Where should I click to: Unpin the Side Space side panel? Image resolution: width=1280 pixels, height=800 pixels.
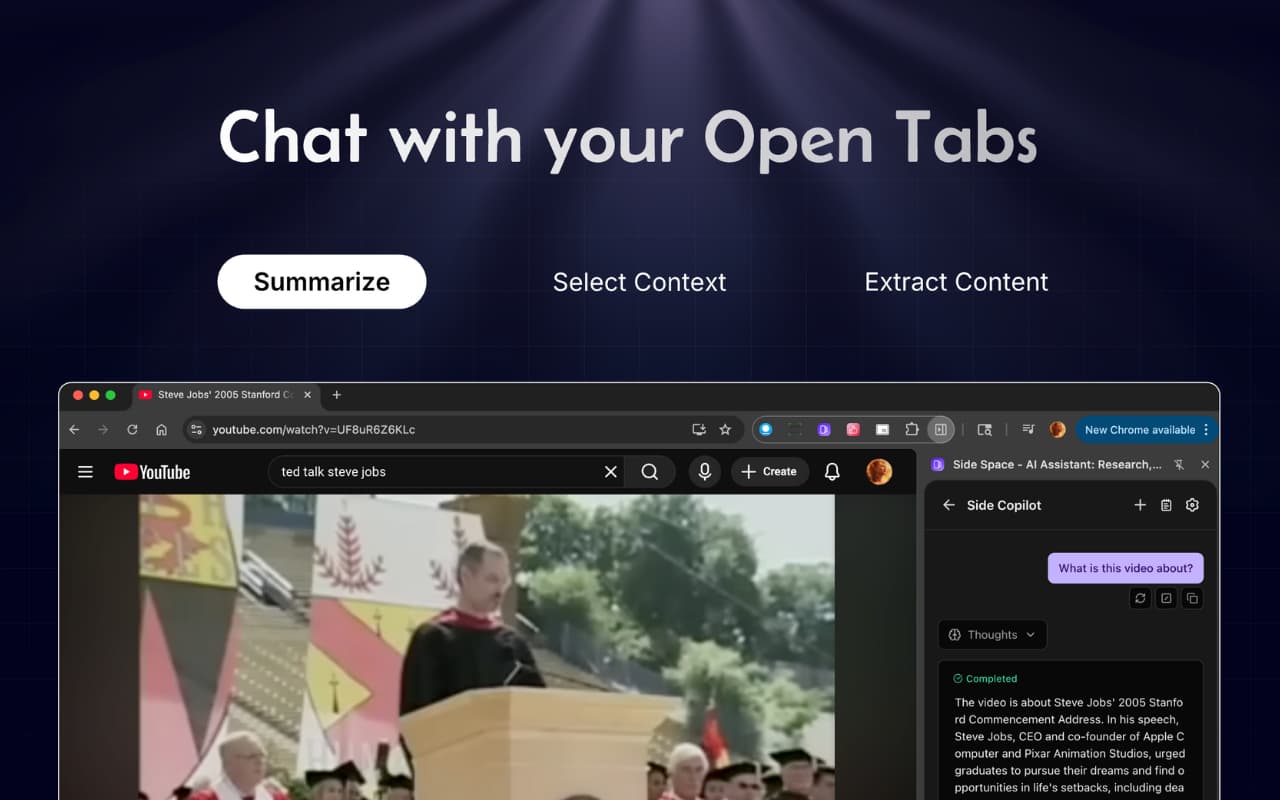(x=1179, y=465)
